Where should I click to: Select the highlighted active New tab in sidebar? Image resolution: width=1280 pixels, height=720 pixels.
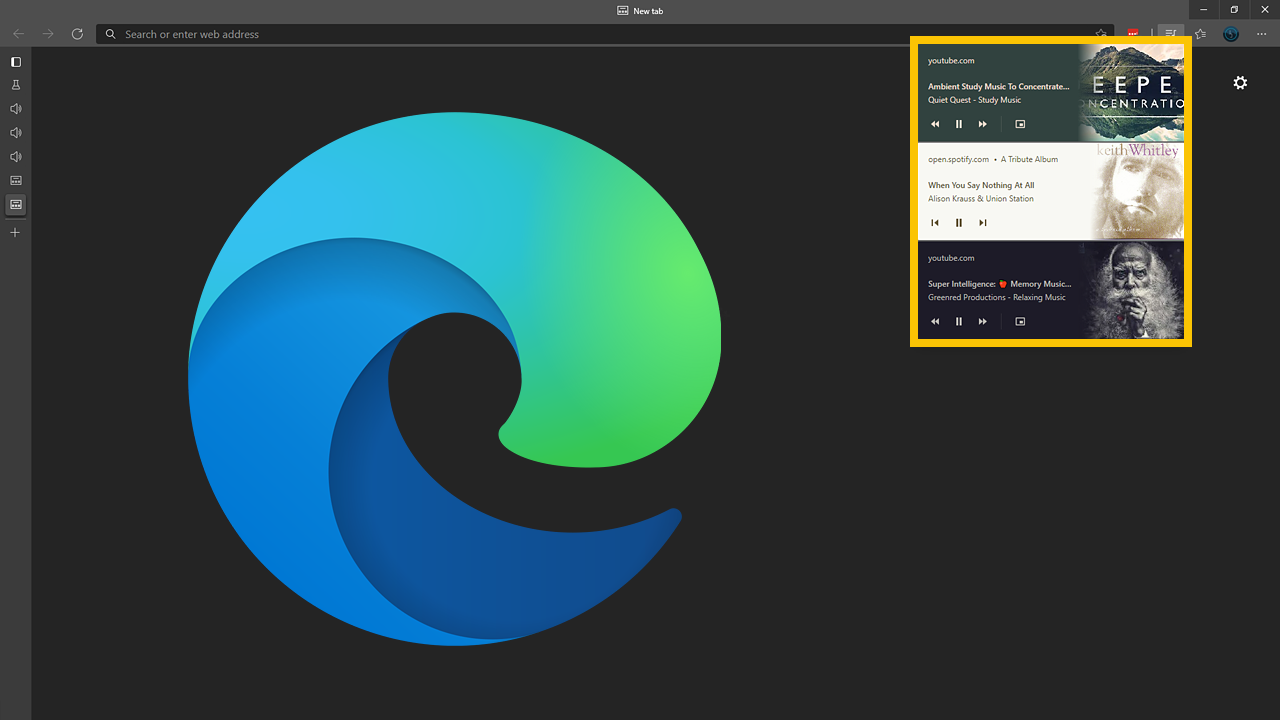click(x=15, y=205)
